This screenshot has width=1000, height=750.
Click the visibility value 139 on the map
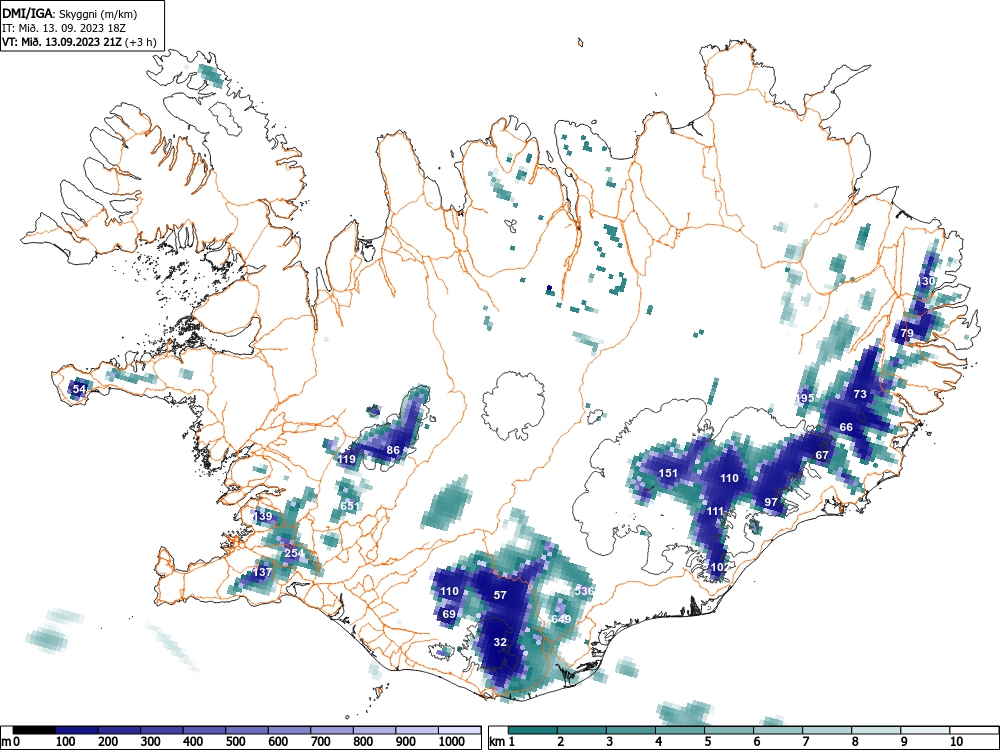pyautogui.click(x=263, y=515)
